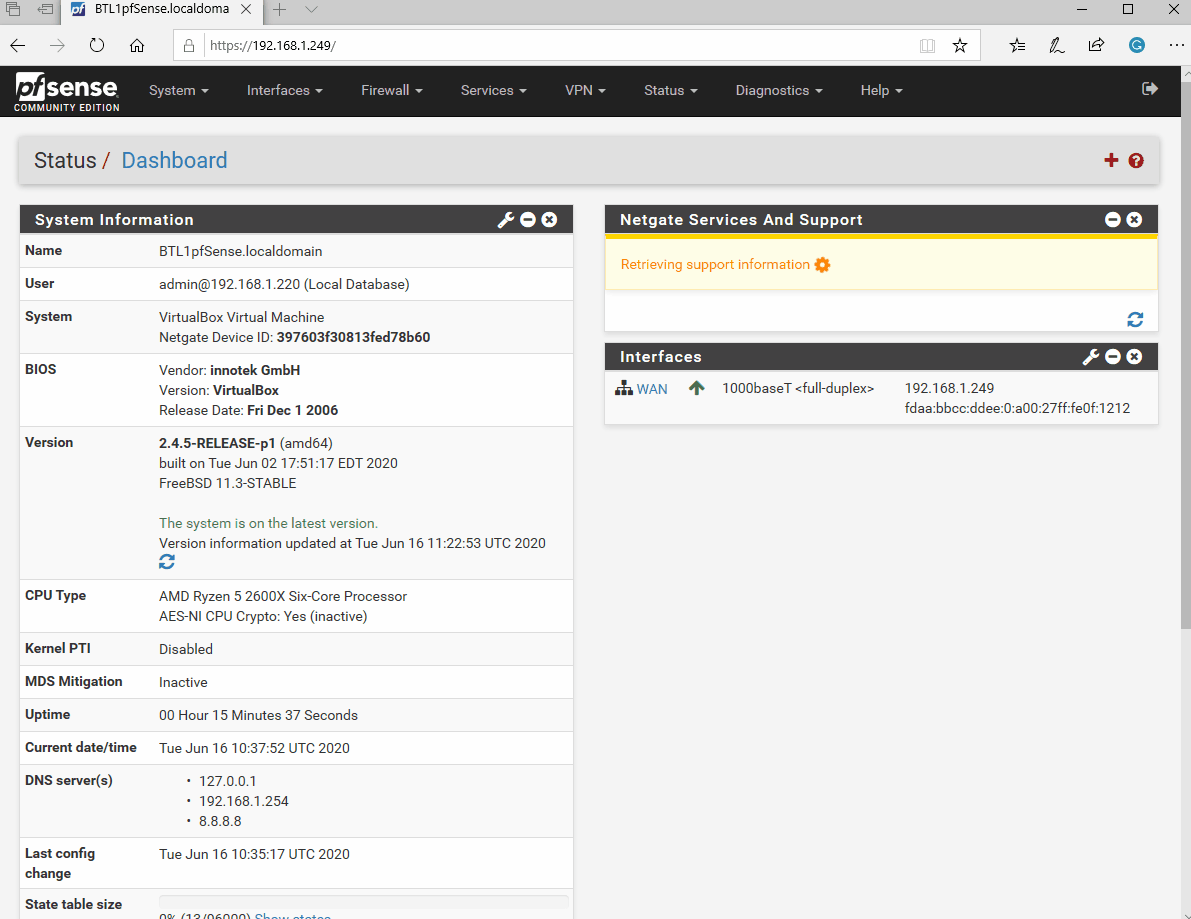This screenshot has height=919, width=1191.
Task: Open the favorites hub icon
Action: 1017,46
